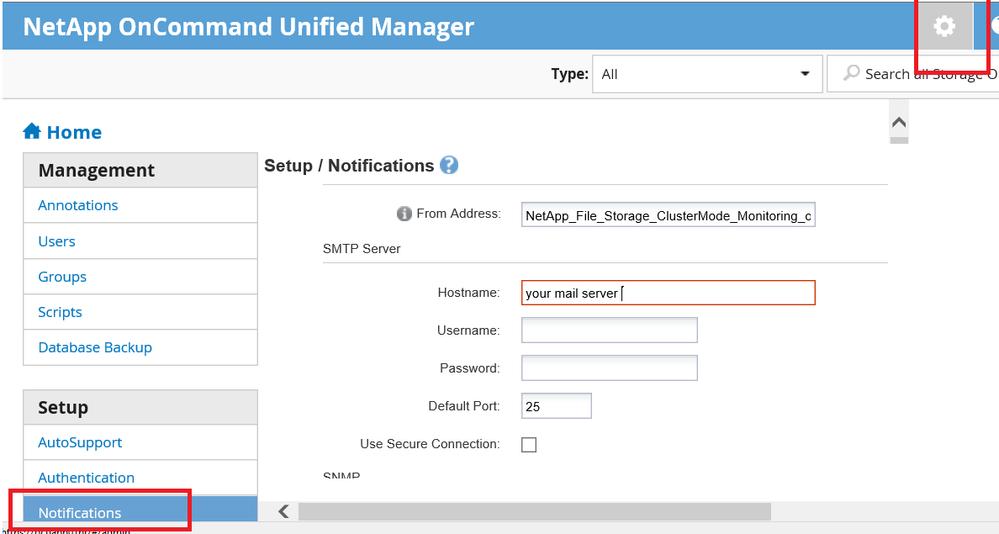Select AutoSupport under Setup
999x534 pixels.
pos(80,442)
